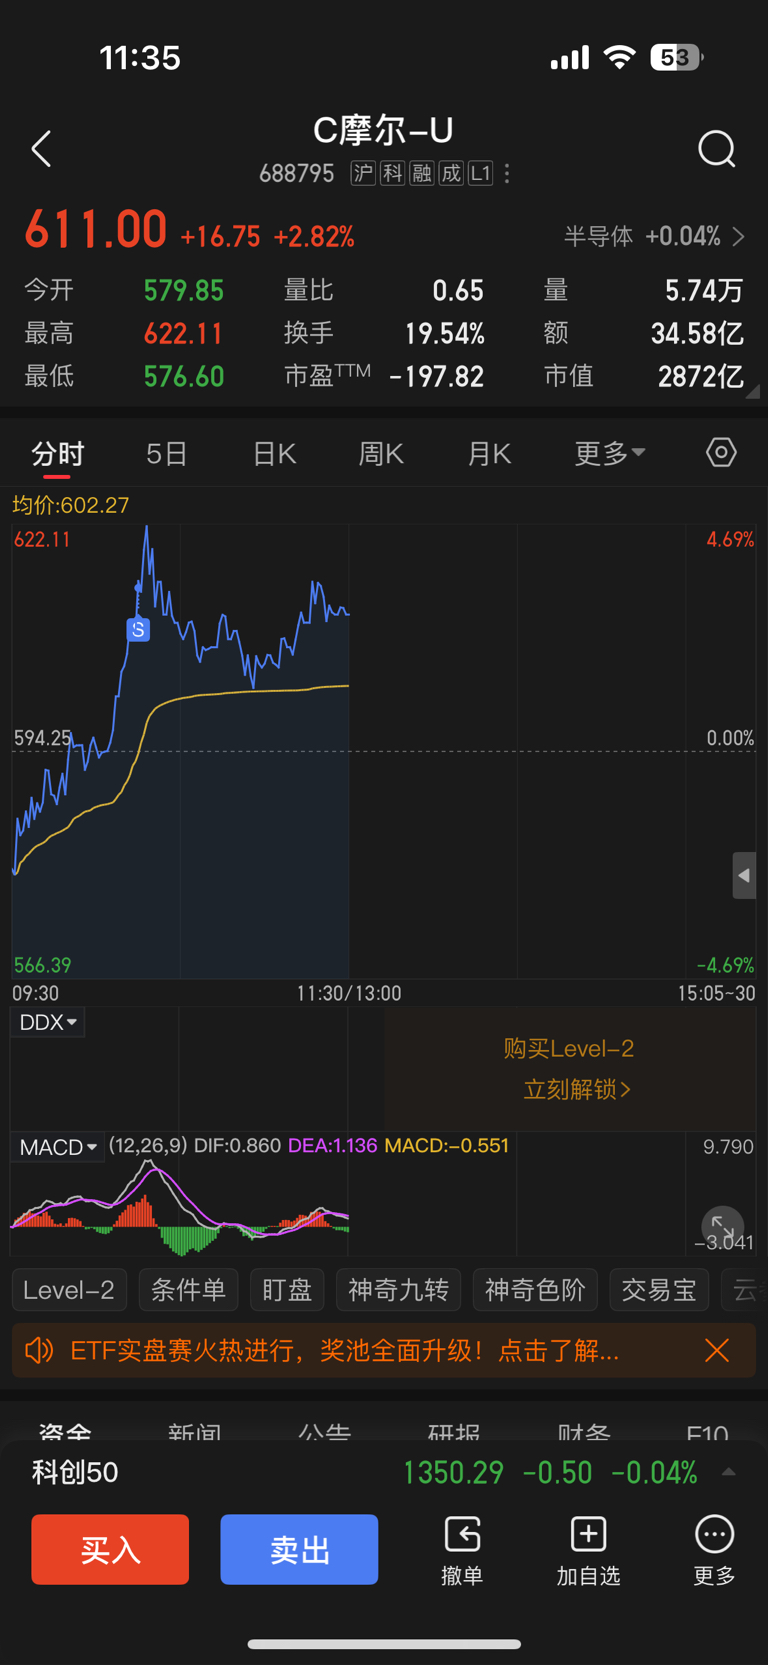Open the three-dot menu beside L1
The width and height of the screenshot is (769, 1665).
point(507,174)
